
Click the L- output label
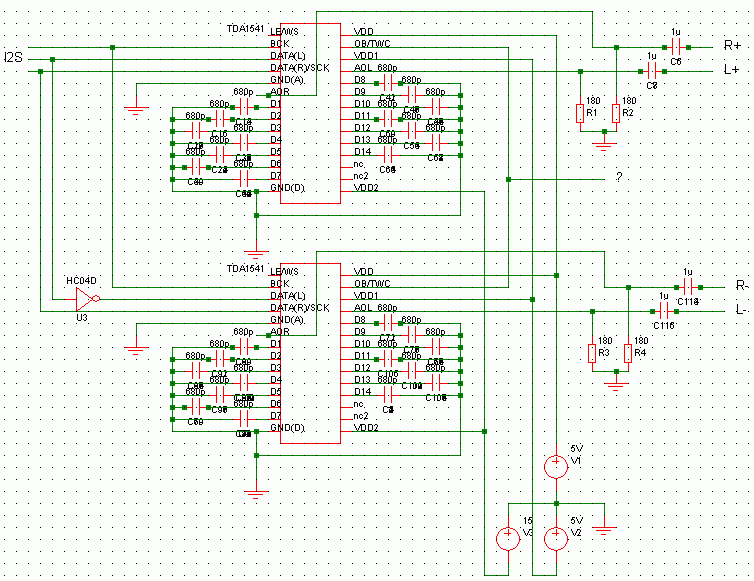pyautogui.click(x=741, y=309)
